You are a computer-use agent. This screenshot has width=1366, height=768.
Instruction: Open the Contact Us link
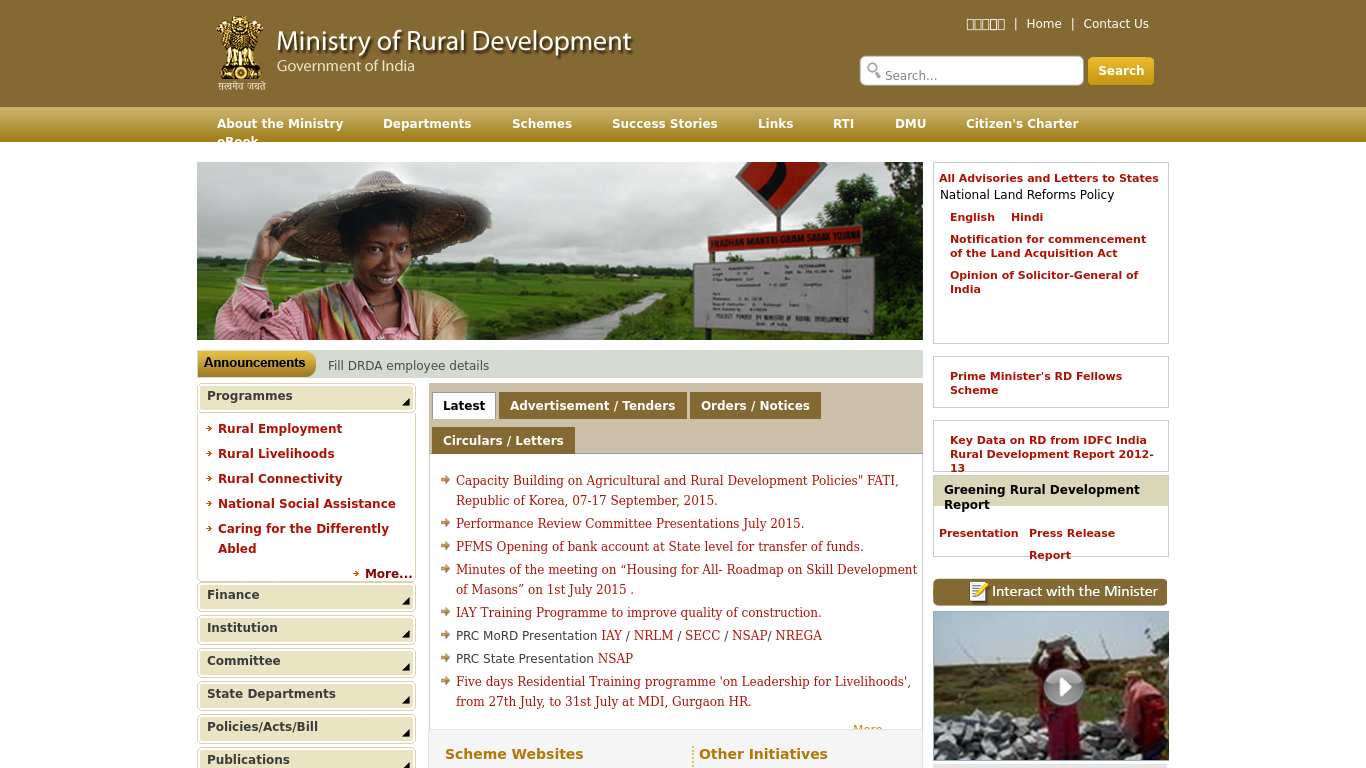point(1115,23)
